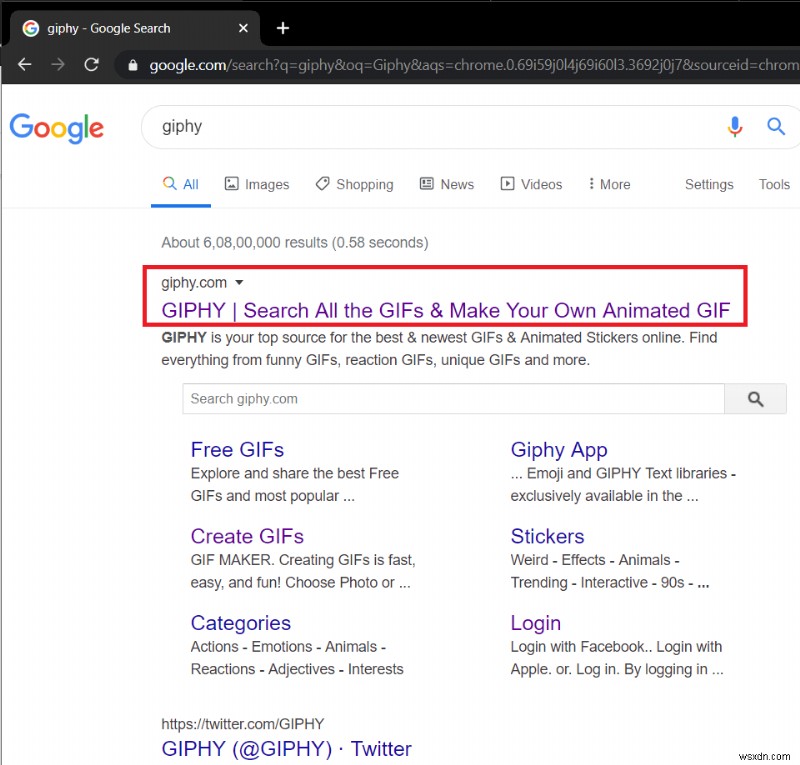Reload the page with refresh icon
The width and height of the screenshot is (800, 765).
coord(91,64)
